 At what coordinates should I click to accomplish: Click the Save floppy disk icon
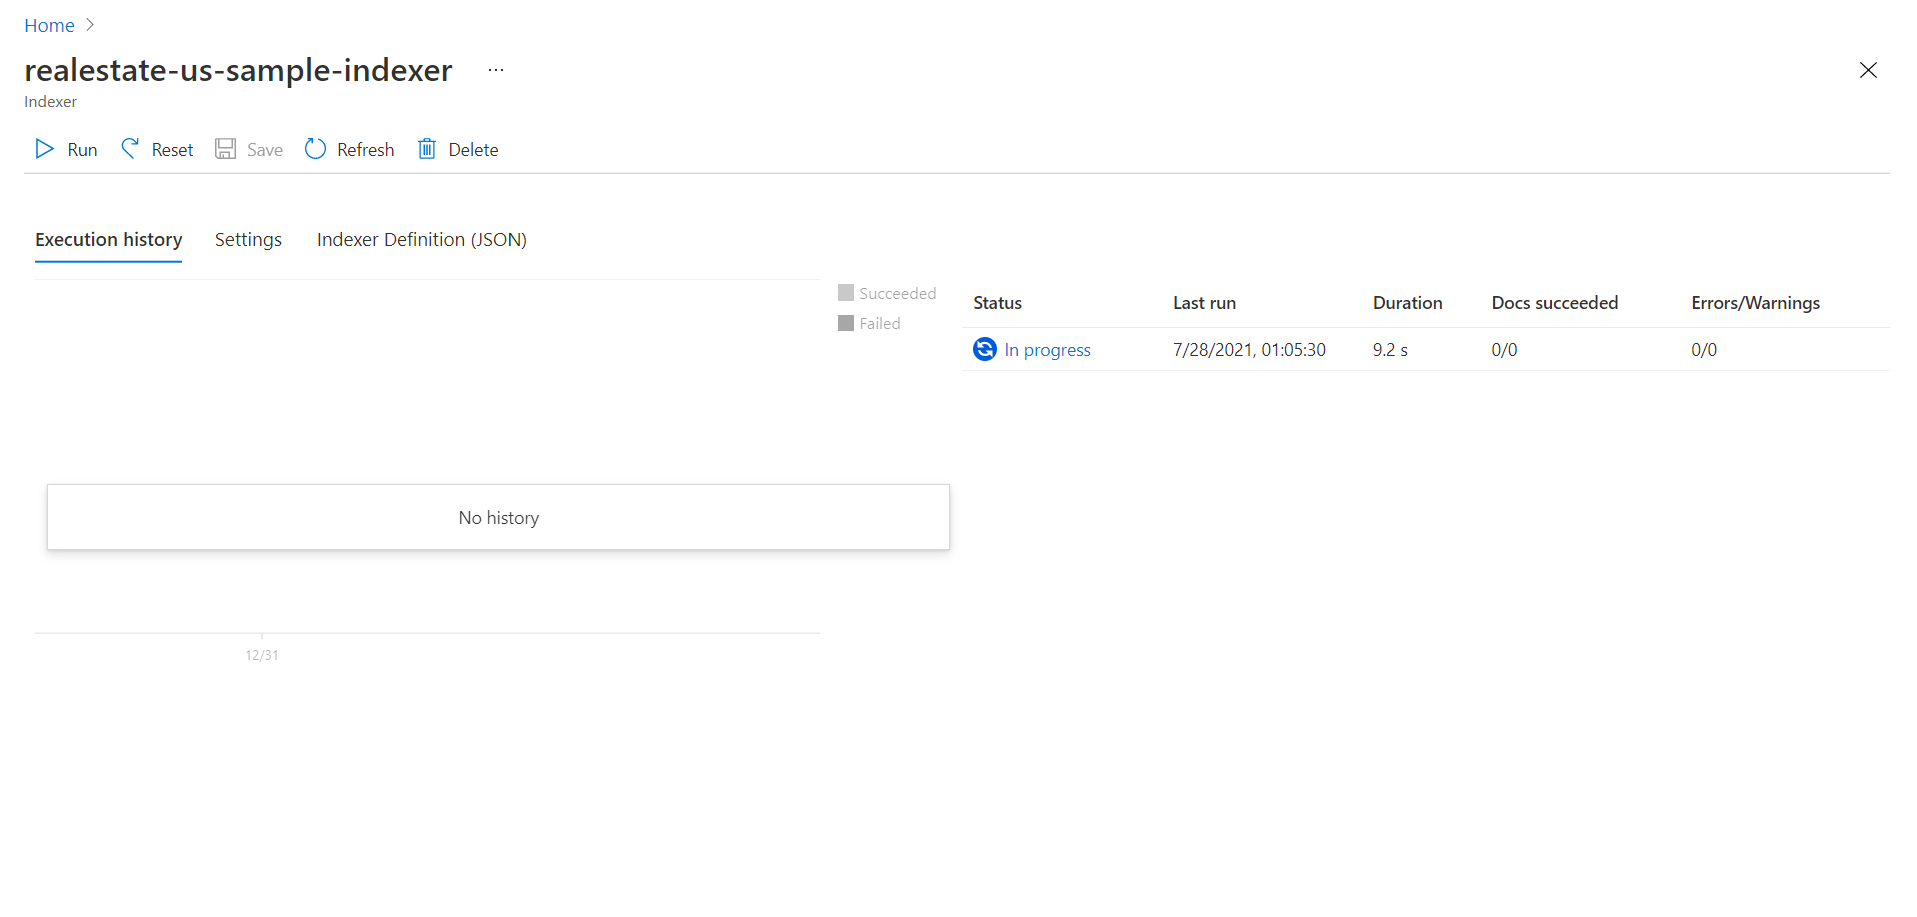click(226, 149)
